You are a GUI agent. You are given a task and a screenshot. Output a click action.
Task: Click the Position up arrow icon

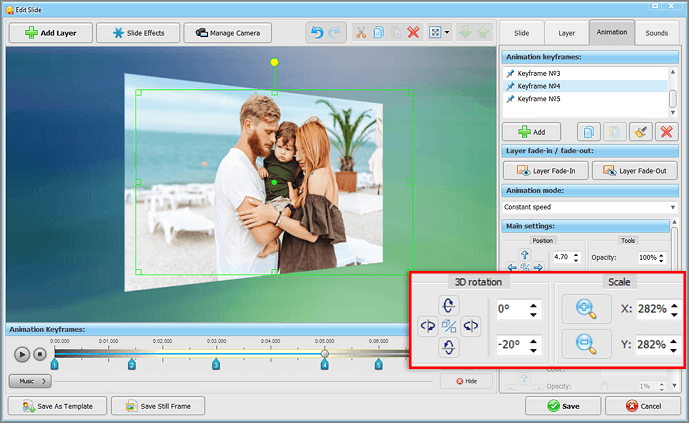[524, 254]
